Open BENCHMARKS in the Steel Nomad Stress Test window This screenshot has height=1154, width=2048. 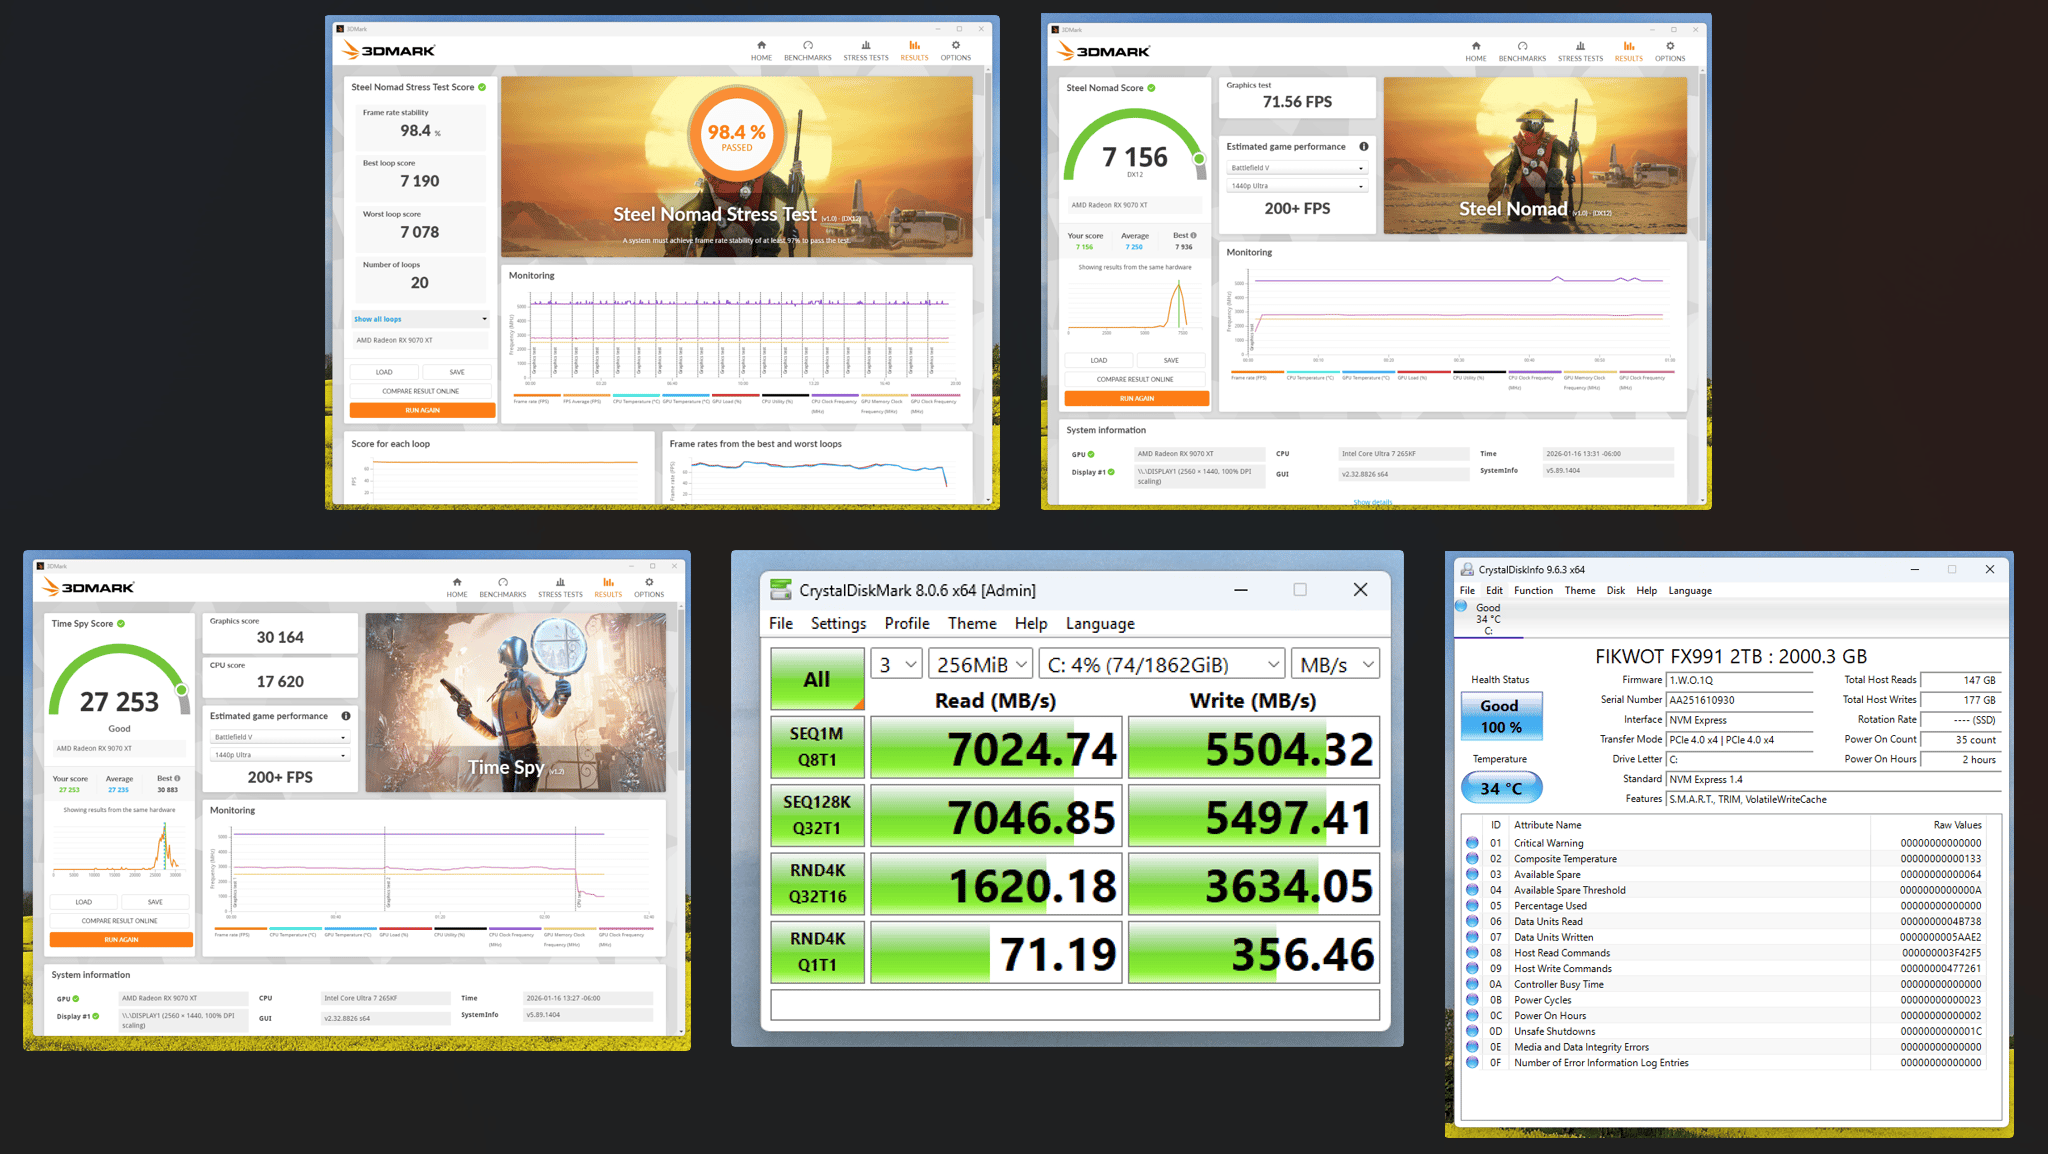[x=808, y=50]
